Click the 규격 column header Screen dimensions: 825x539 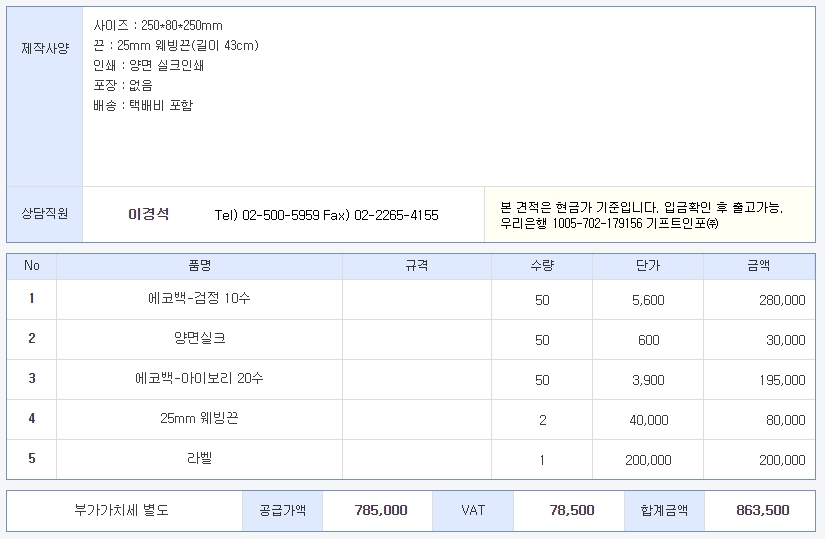pos(417,266)
